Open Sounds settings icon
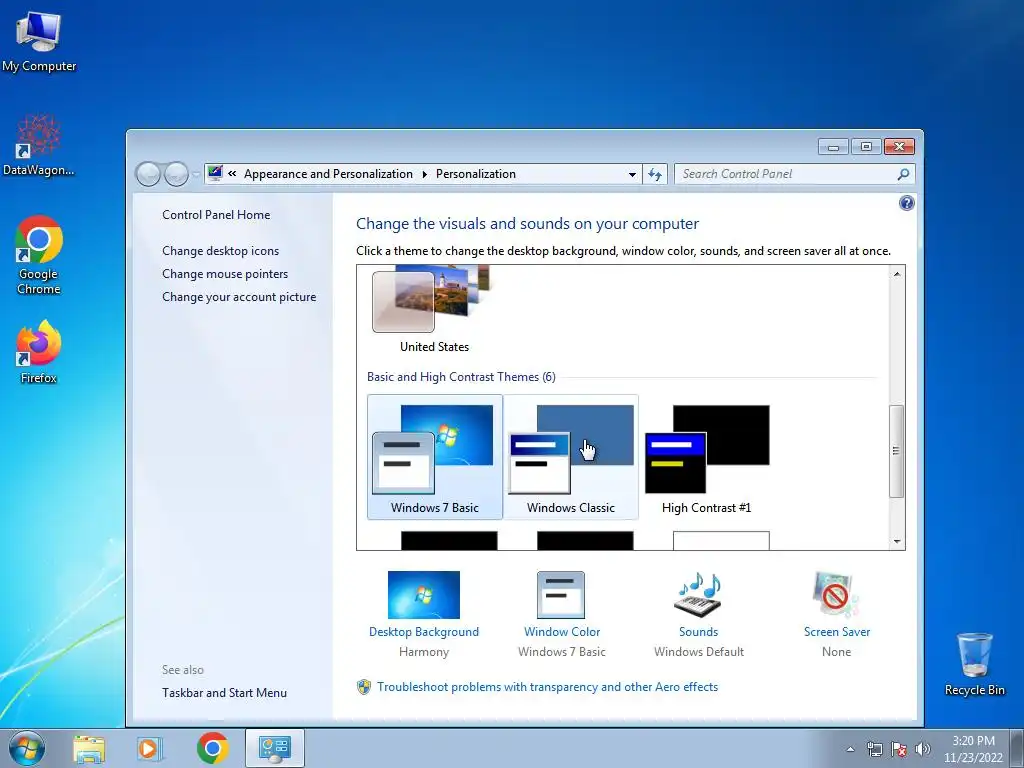 pos(698,595)
